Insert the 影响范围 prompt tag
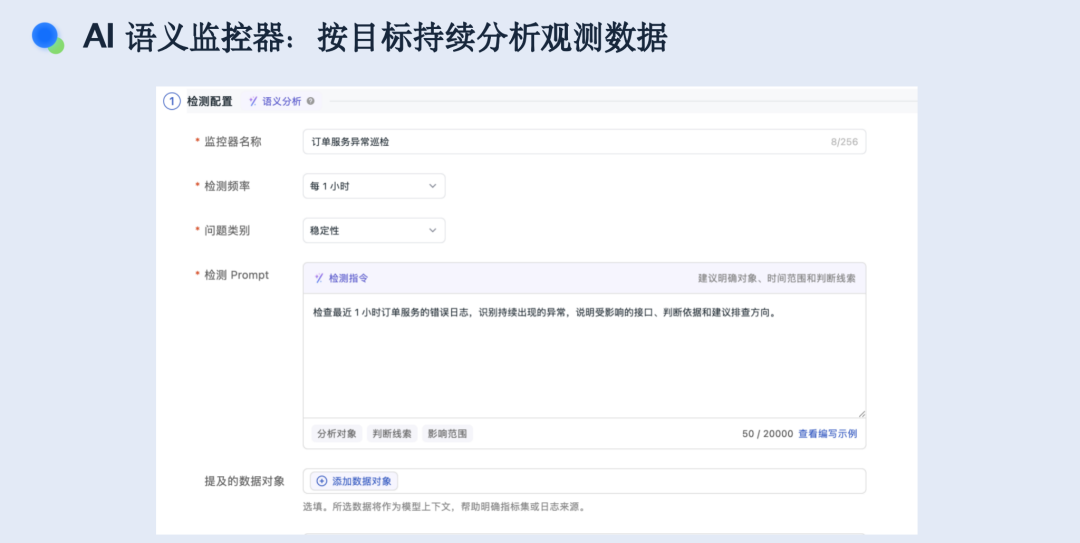This screenshot has width=1080, height=543. tap(447, 433)
